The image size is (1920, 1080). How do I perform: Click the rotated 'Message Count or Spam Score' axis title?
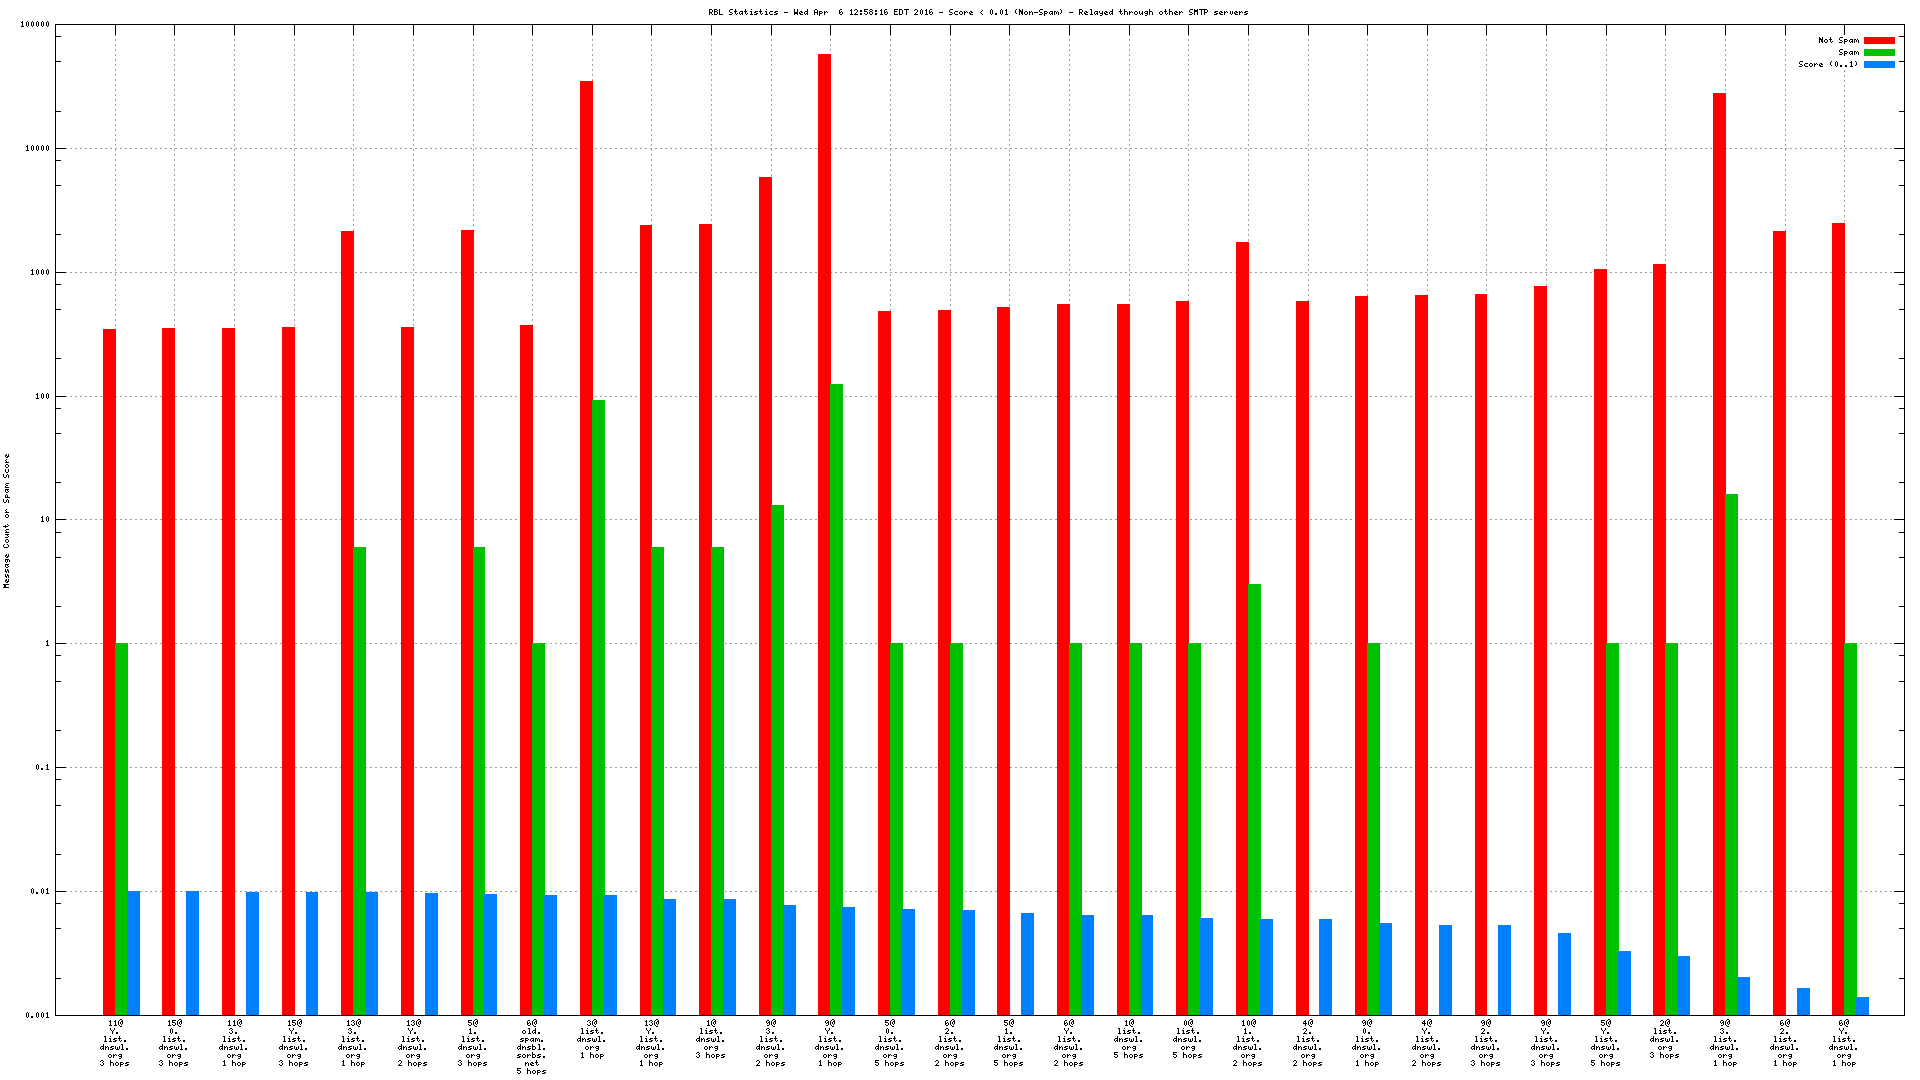[x=7, y=520]
